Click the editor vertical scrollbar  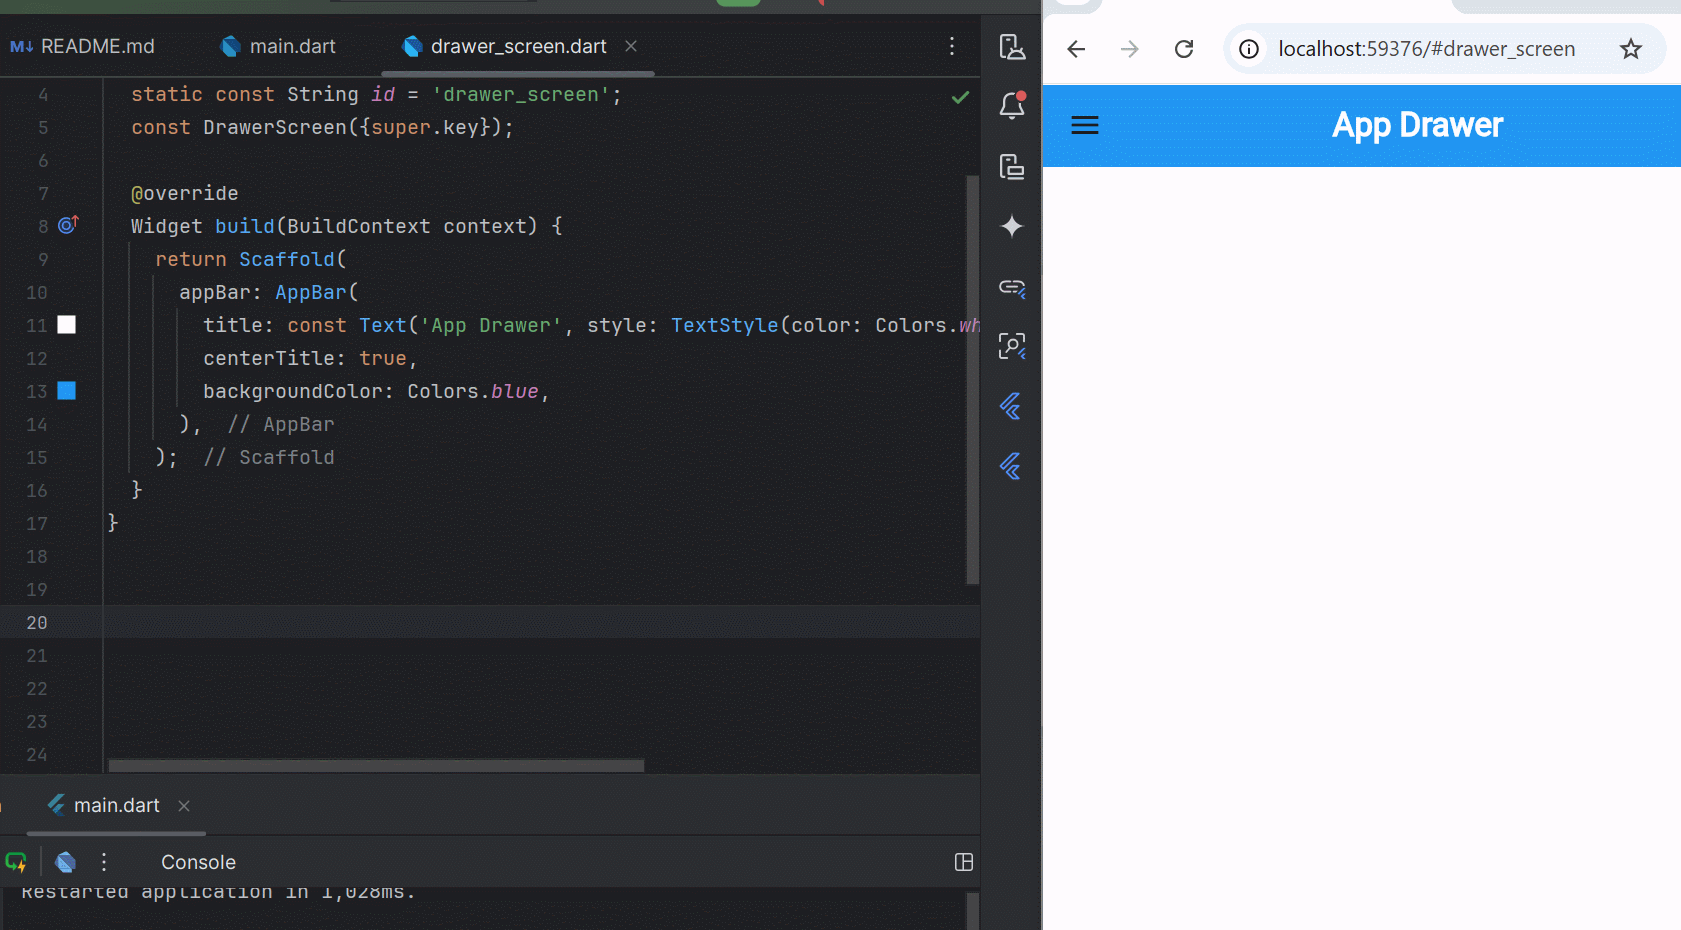click(972, 380)
